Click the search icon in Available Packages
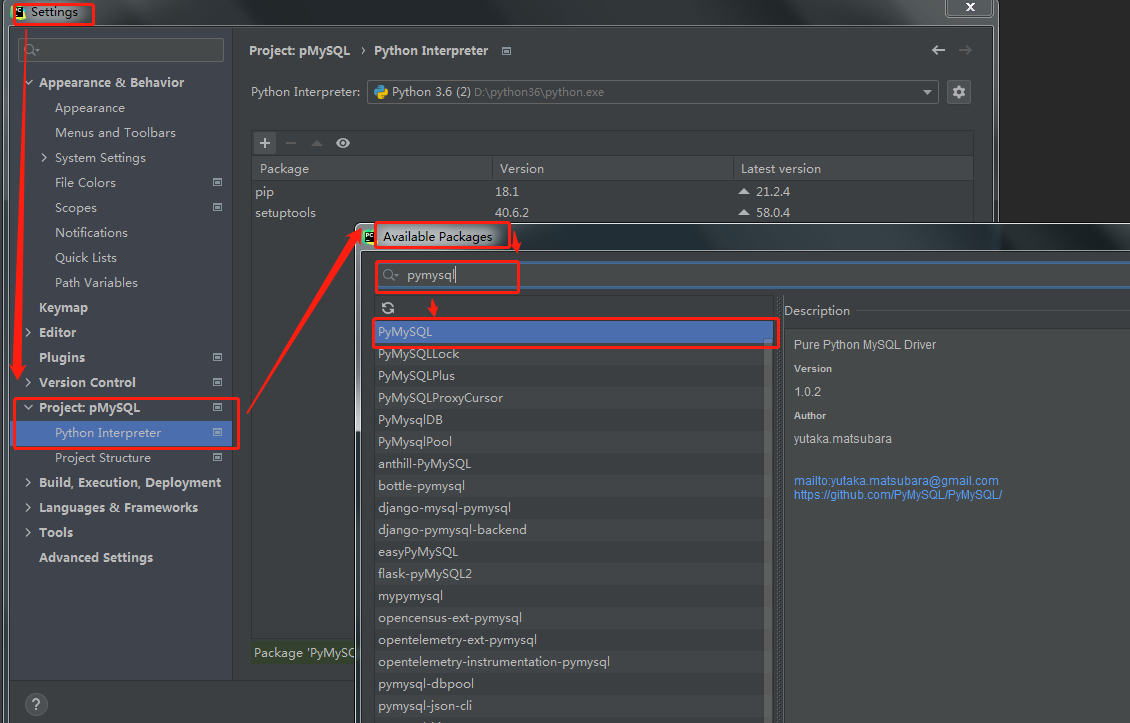 click(x=390, y=275)
